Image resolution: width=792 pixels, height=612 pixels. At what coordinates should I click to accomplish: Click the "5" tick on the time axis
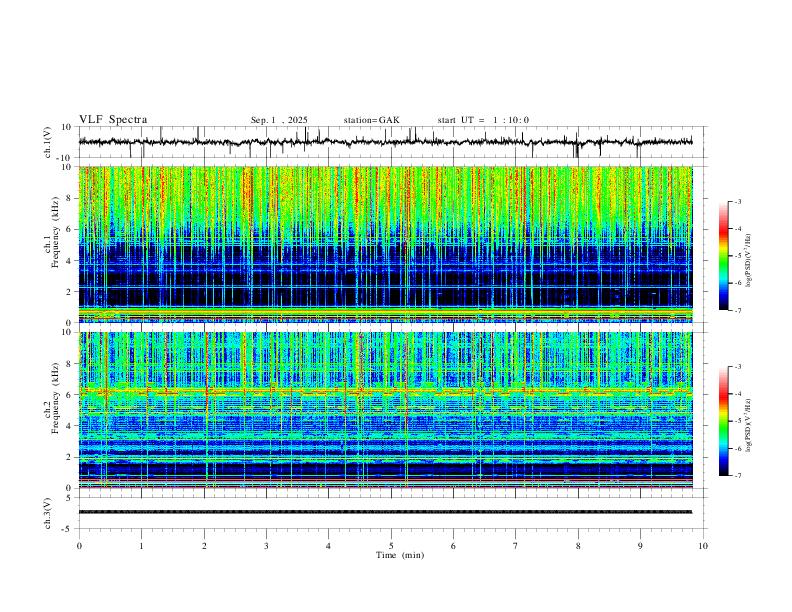pos(391,546)
